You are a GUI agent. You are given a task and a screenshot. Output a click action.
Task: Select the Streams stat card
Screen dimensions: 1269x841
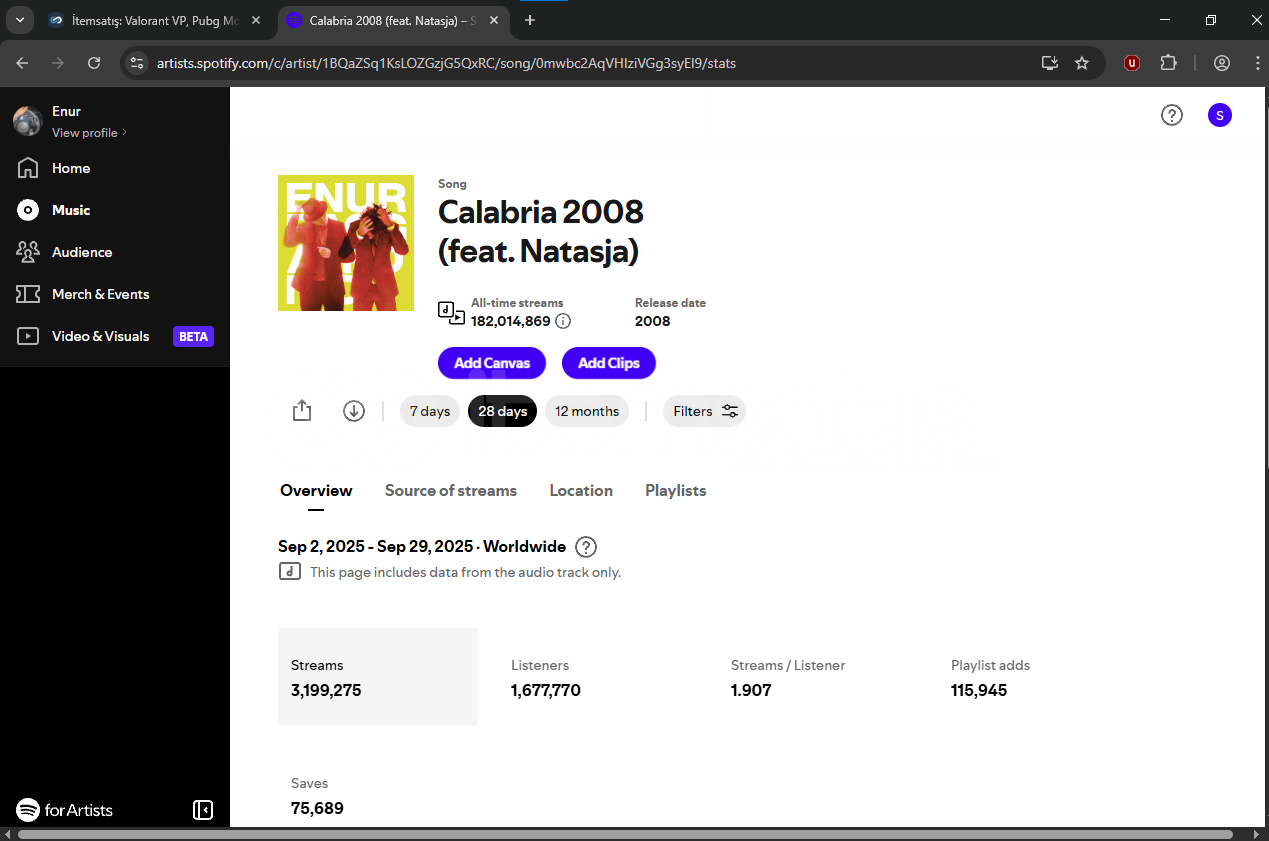click(x=378, y=677)
